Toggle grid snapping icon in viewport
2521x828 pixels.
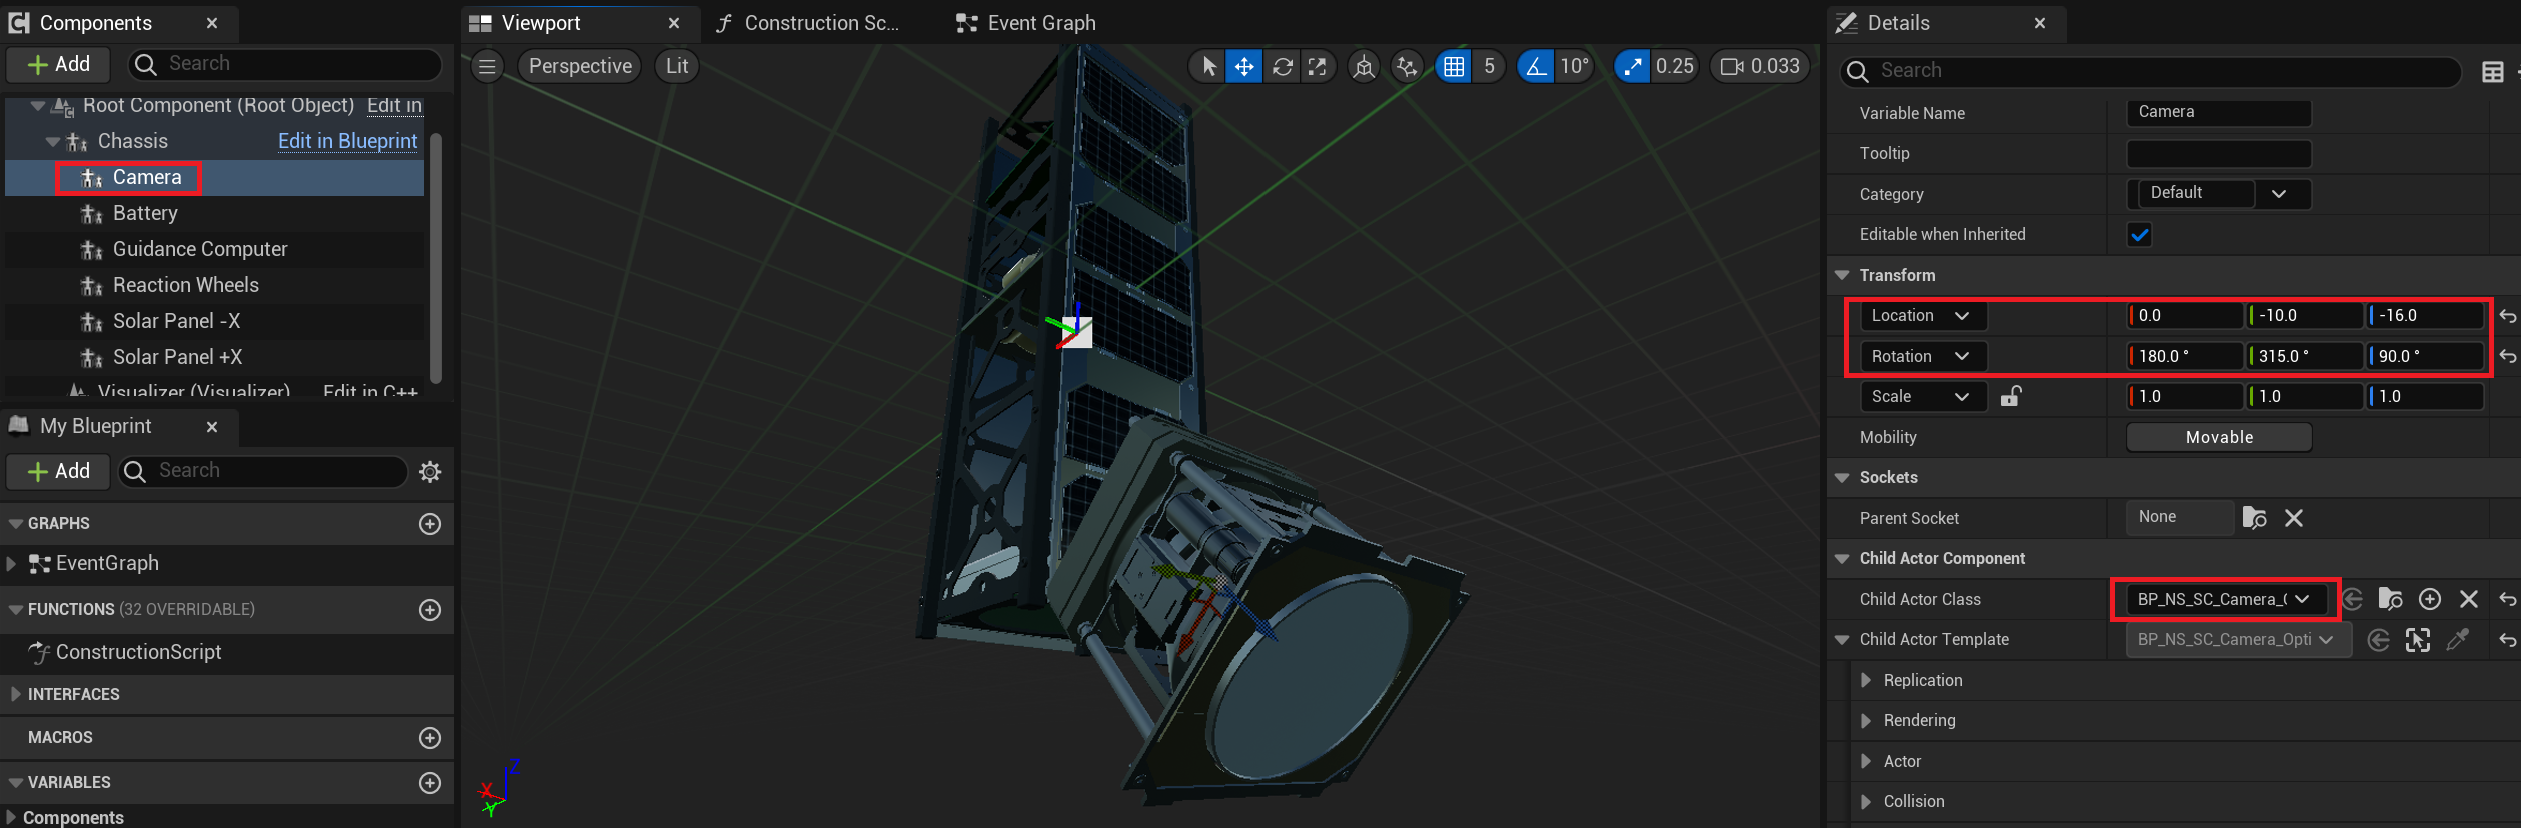[x=1453, y=67]
